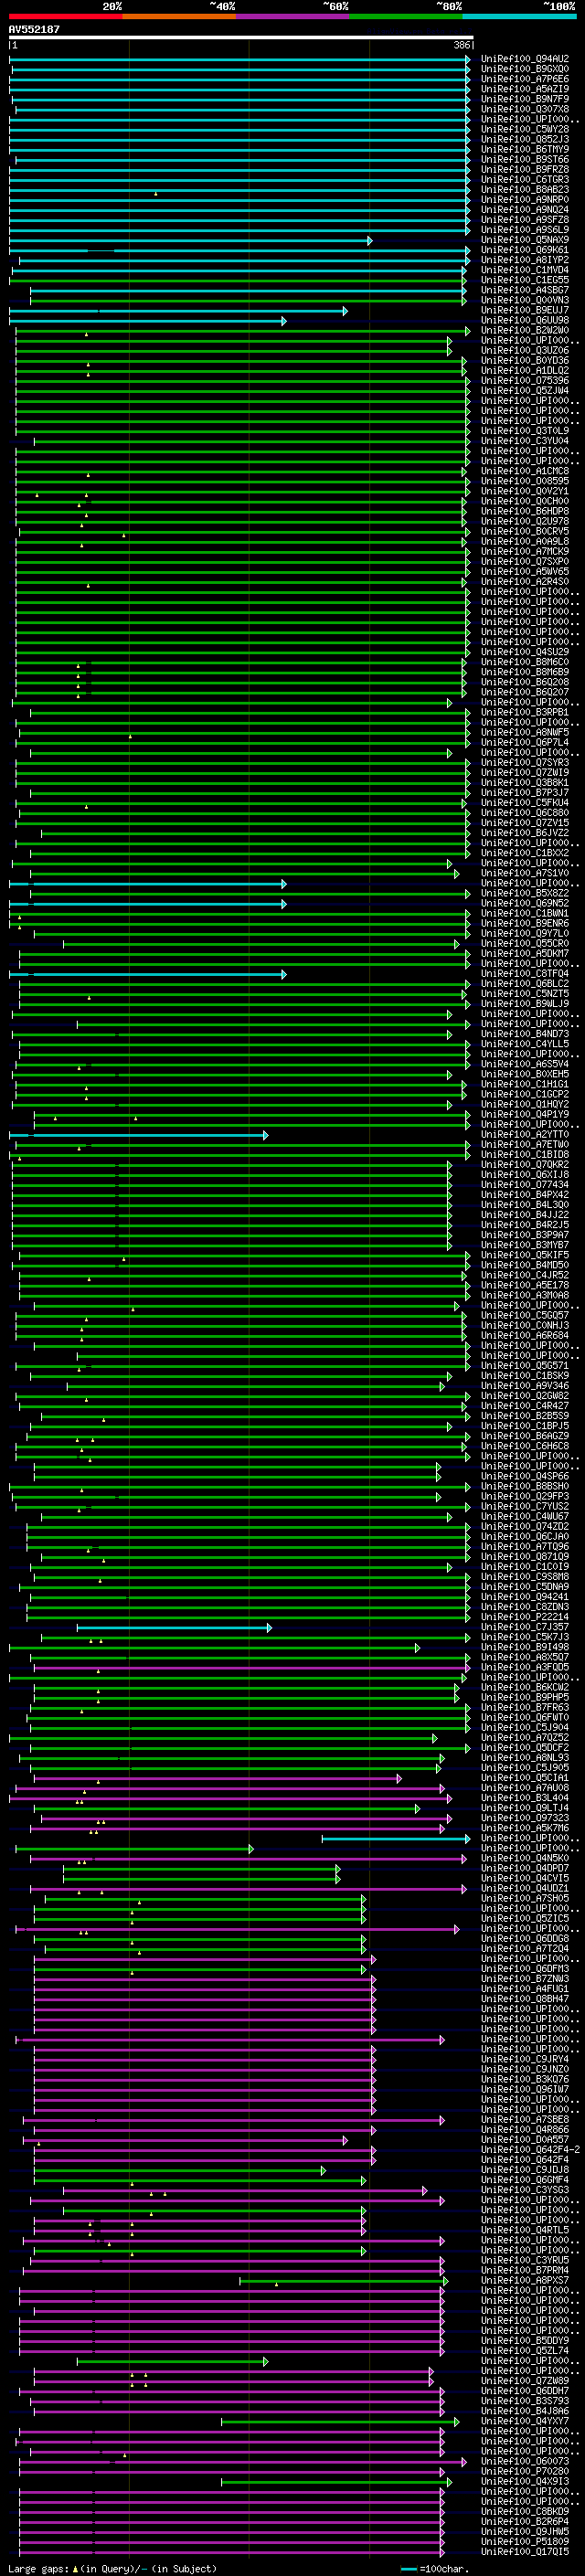Select the UniRef100_Q2GW82 label

525,1396
